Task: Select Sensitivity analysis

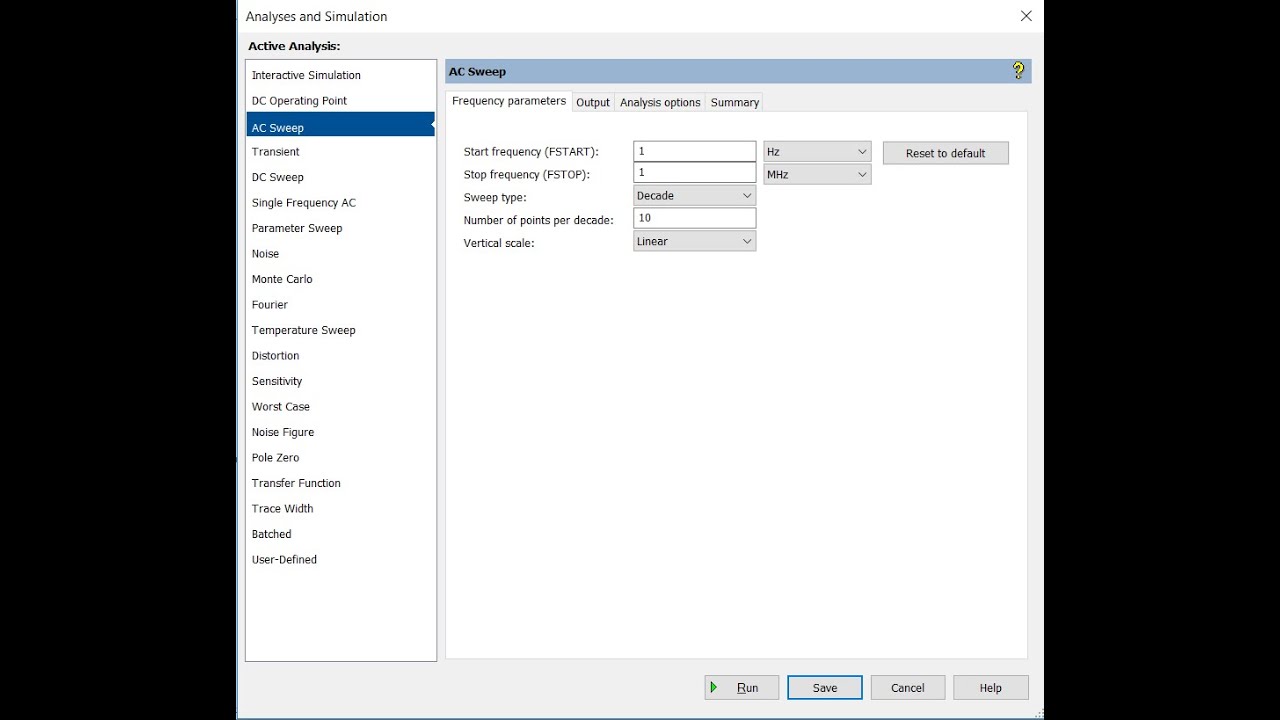Action: (341, 381)
